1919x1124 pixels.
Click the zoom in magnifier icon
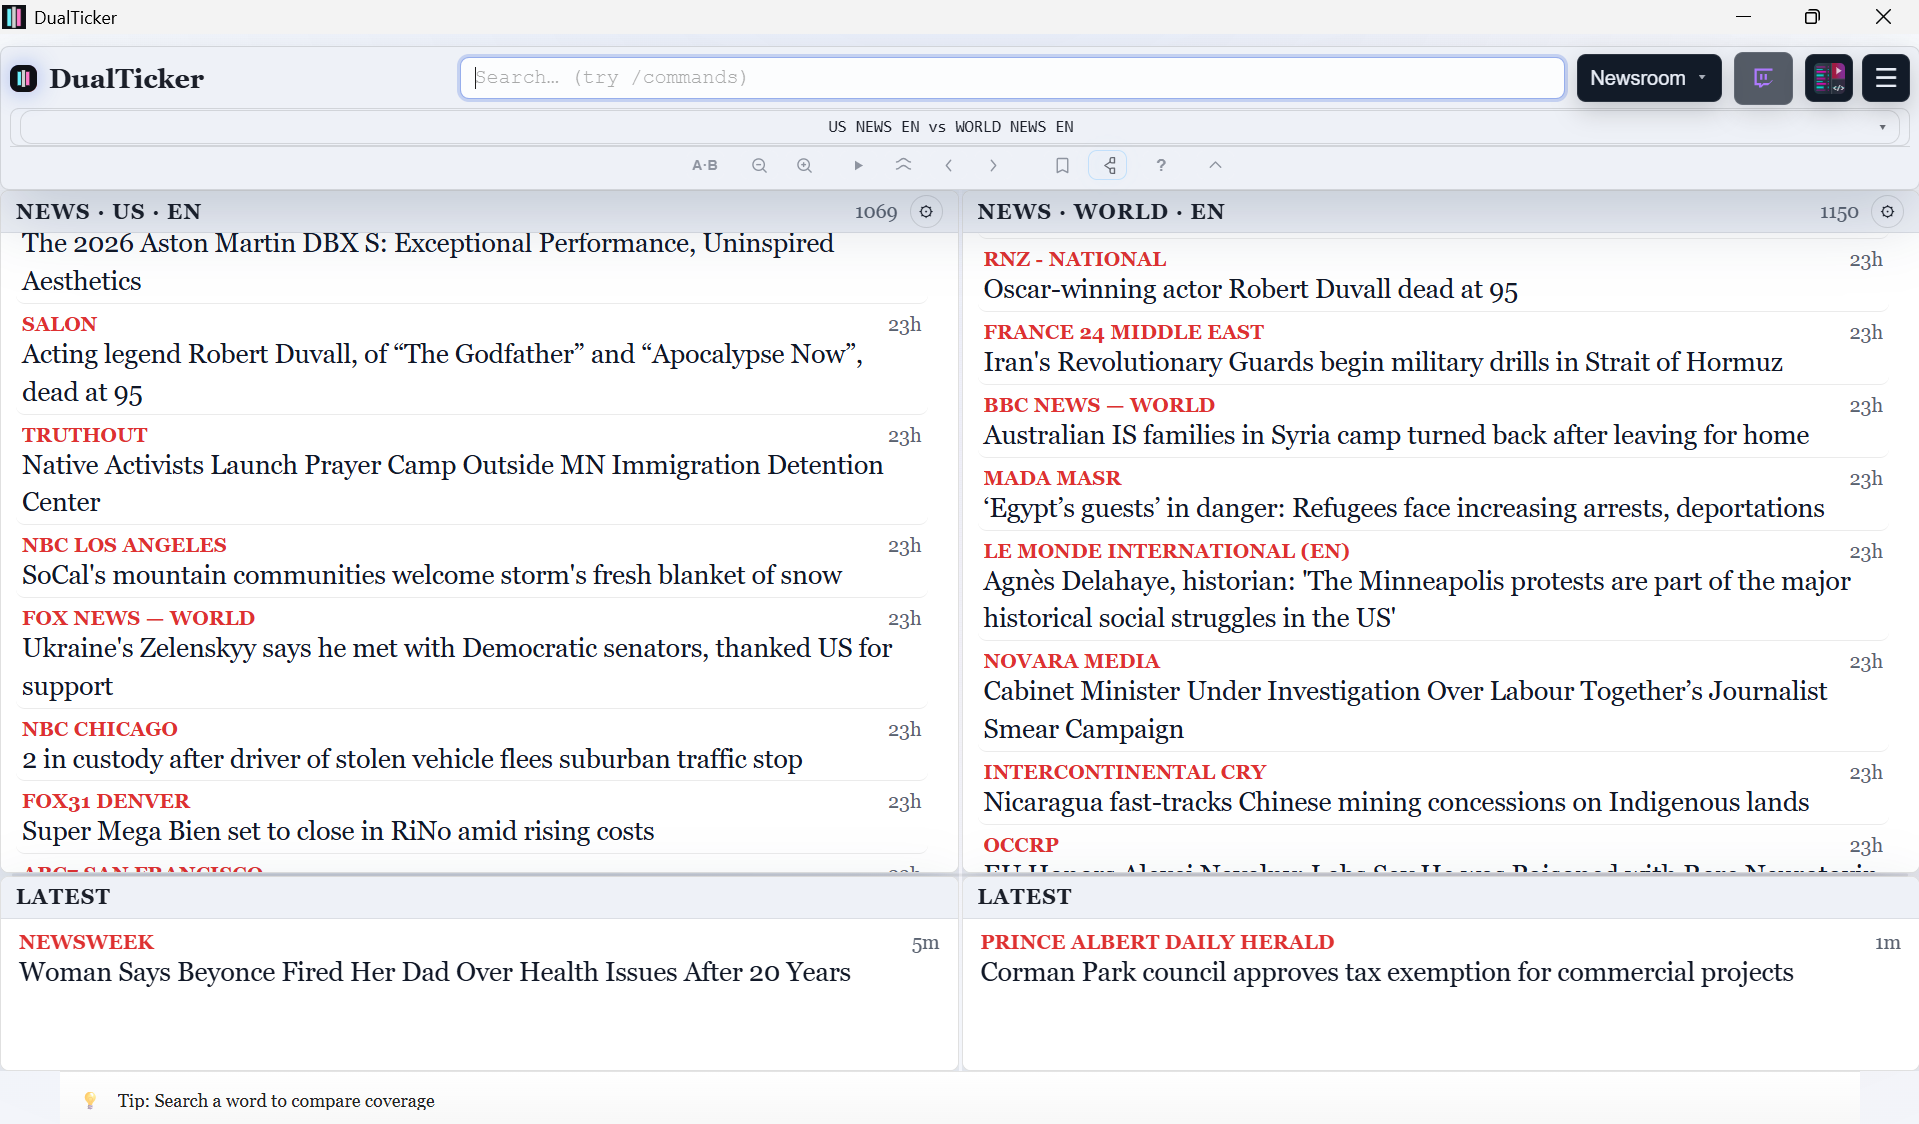tap(804, 165)
